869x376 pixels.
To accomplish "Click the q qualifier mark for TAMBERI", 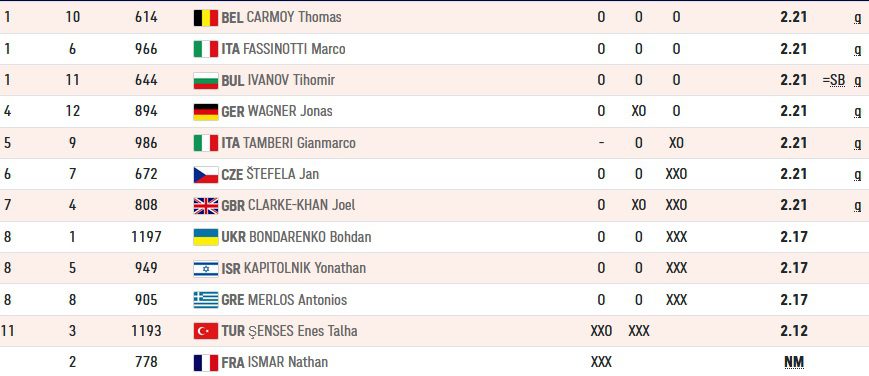I will 857,144.
